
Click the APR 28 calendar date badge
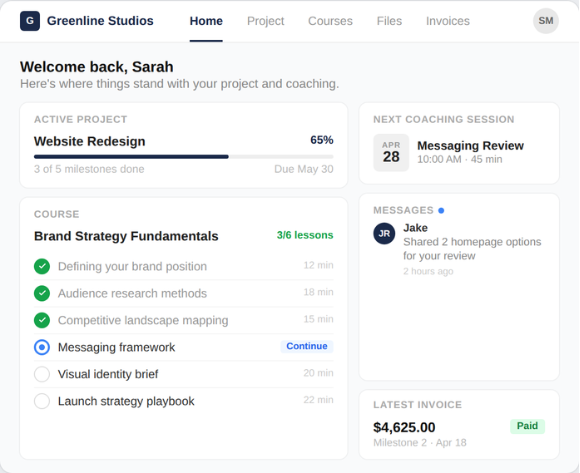391,152
